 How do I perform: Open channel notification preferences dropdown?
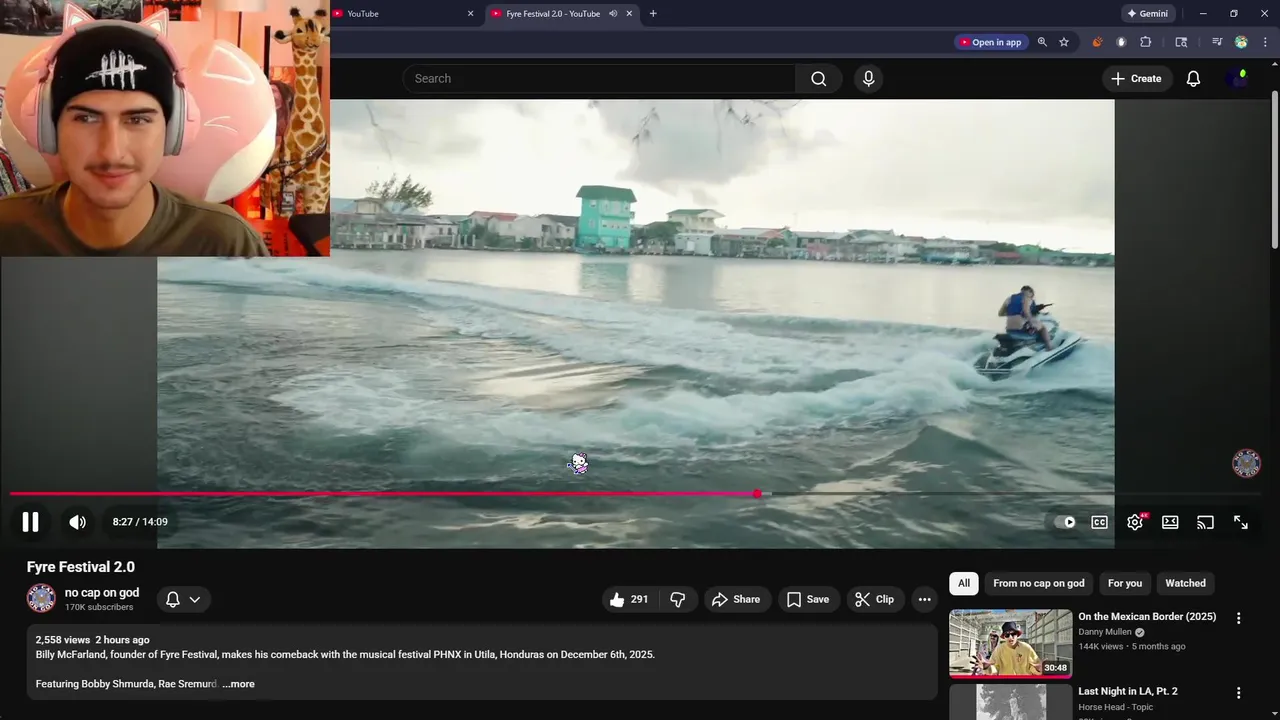coord(183,599)
